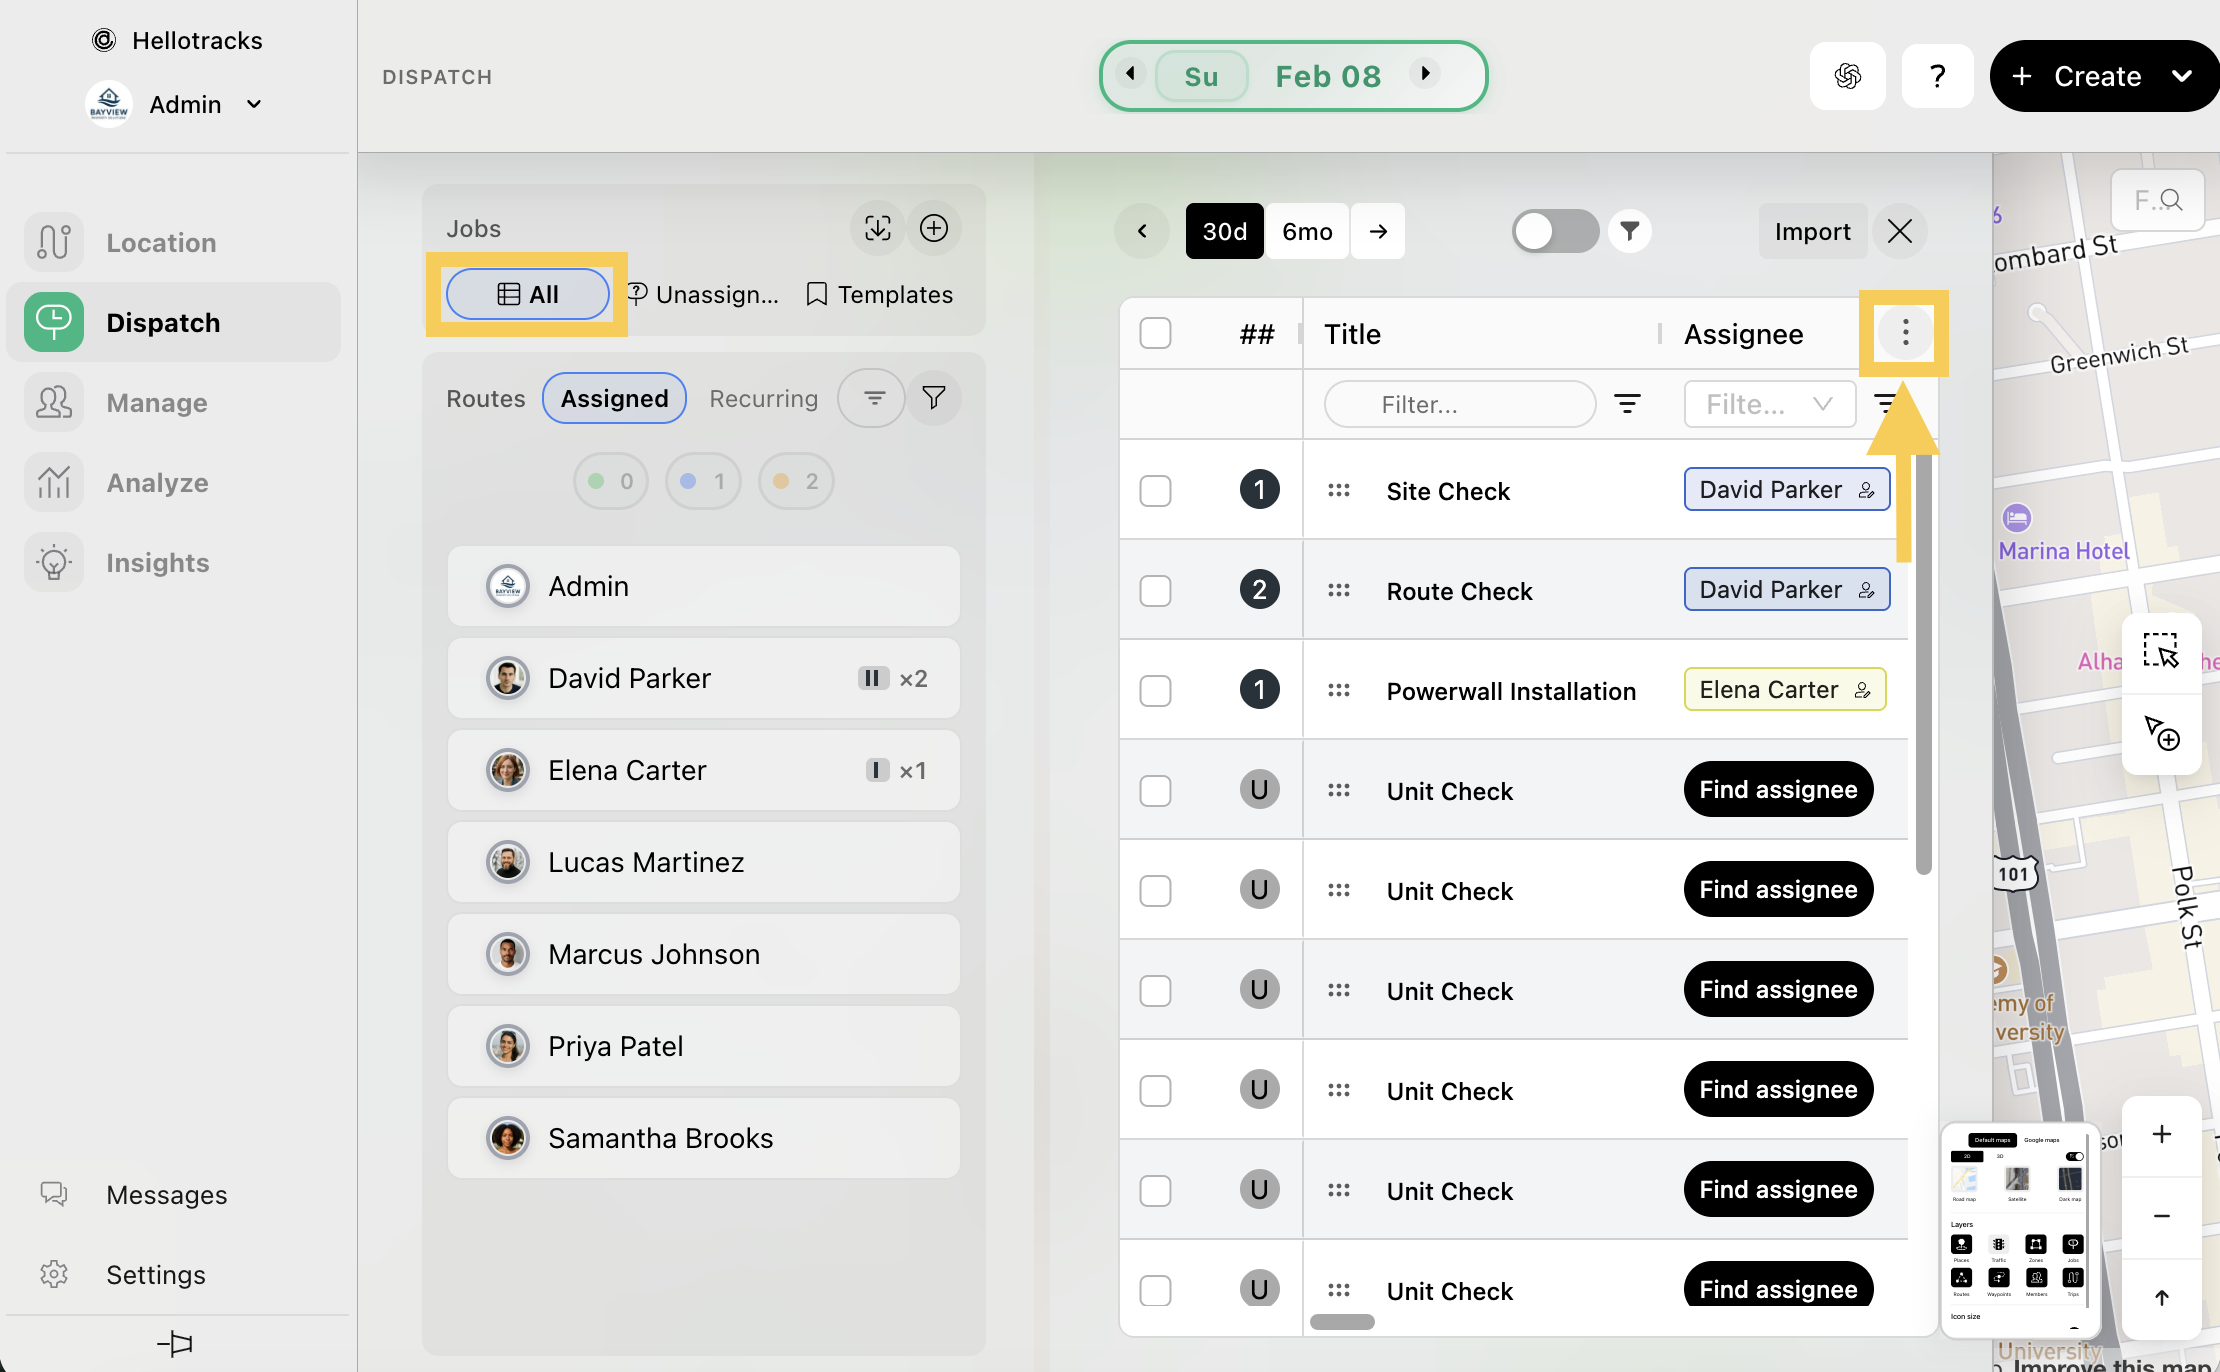Viewport: 2220px width, 1372px height.
Task: Zoom in on the map
Action: pyautogui.click(x=2161, y=1134)
